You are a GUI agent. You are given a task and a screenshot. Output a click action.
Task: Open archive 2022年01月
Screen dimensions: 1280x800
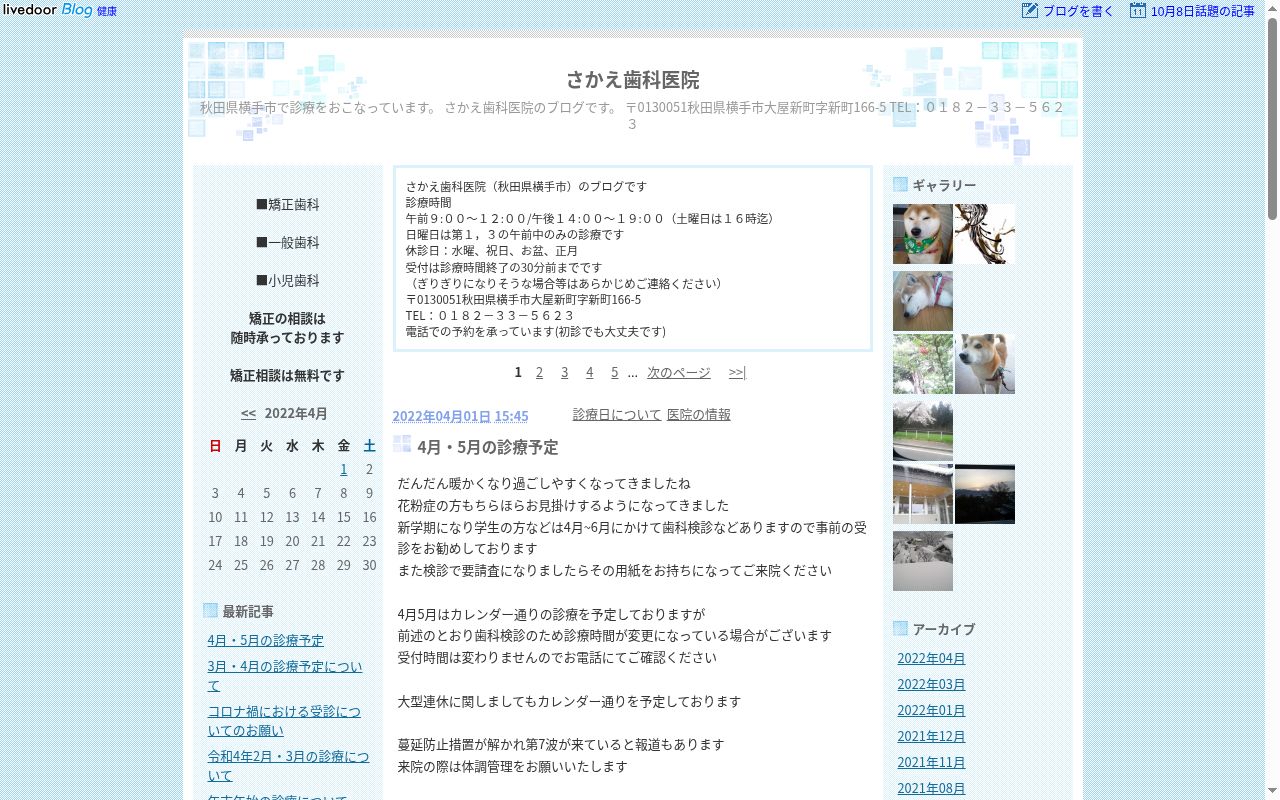coord(931,710)
